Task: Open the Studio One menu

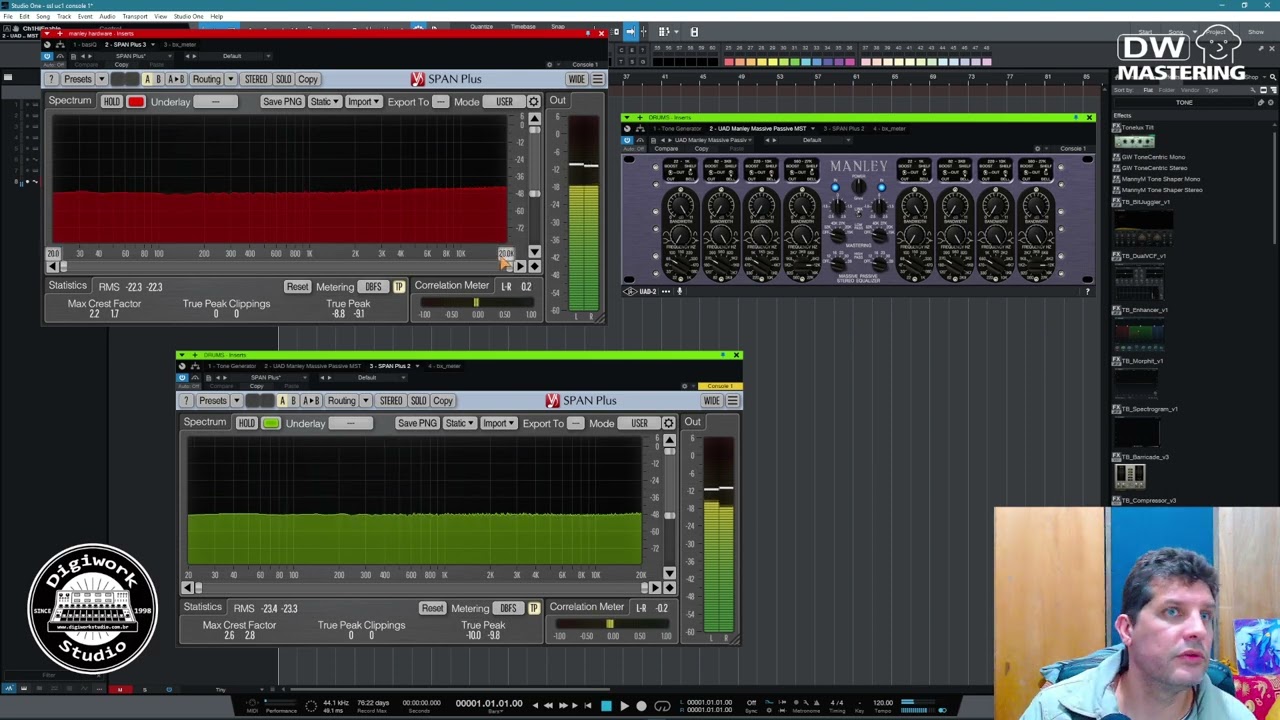Action: point(189,17)
